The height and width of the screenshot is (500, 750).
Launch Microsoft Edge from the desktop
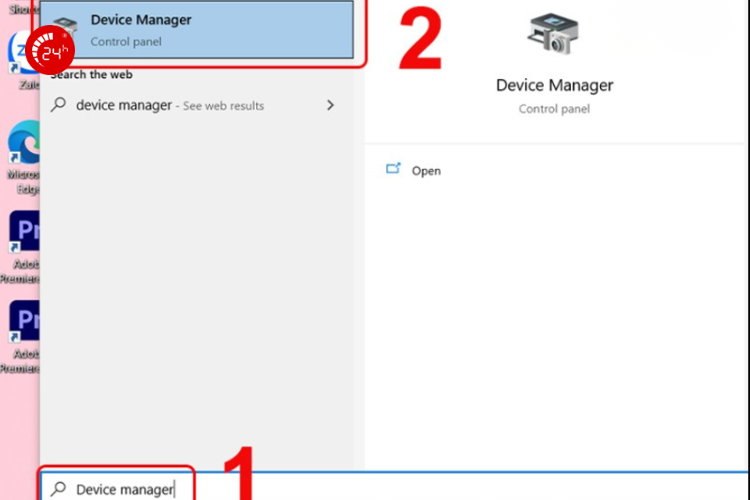[x=22, y=150]
